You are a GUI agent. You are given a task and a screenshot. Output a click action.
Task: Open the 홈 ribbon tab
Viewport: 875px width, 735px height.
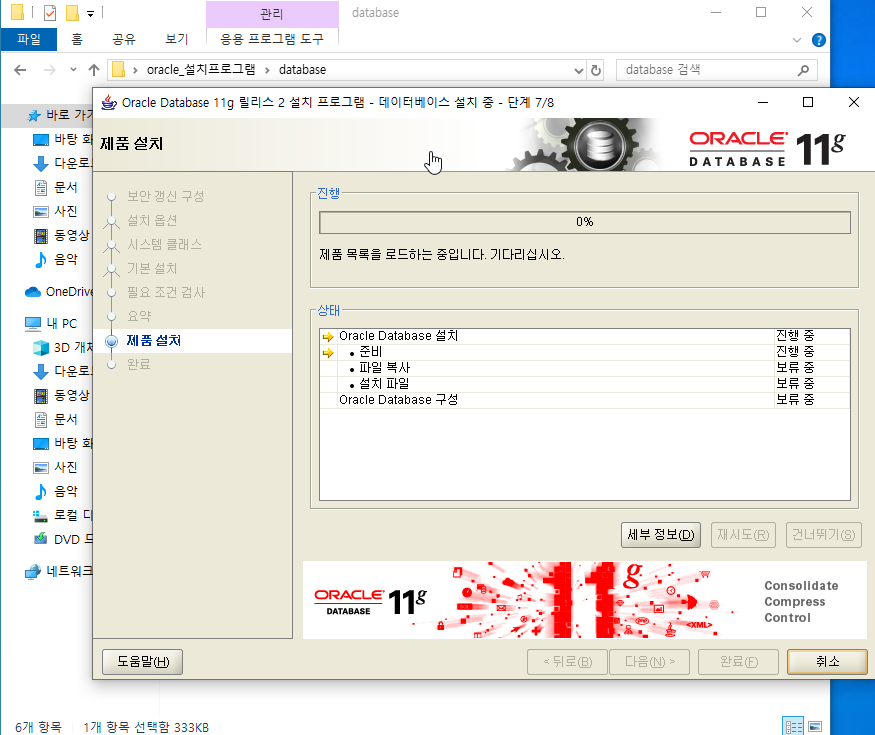click(77, 39)
